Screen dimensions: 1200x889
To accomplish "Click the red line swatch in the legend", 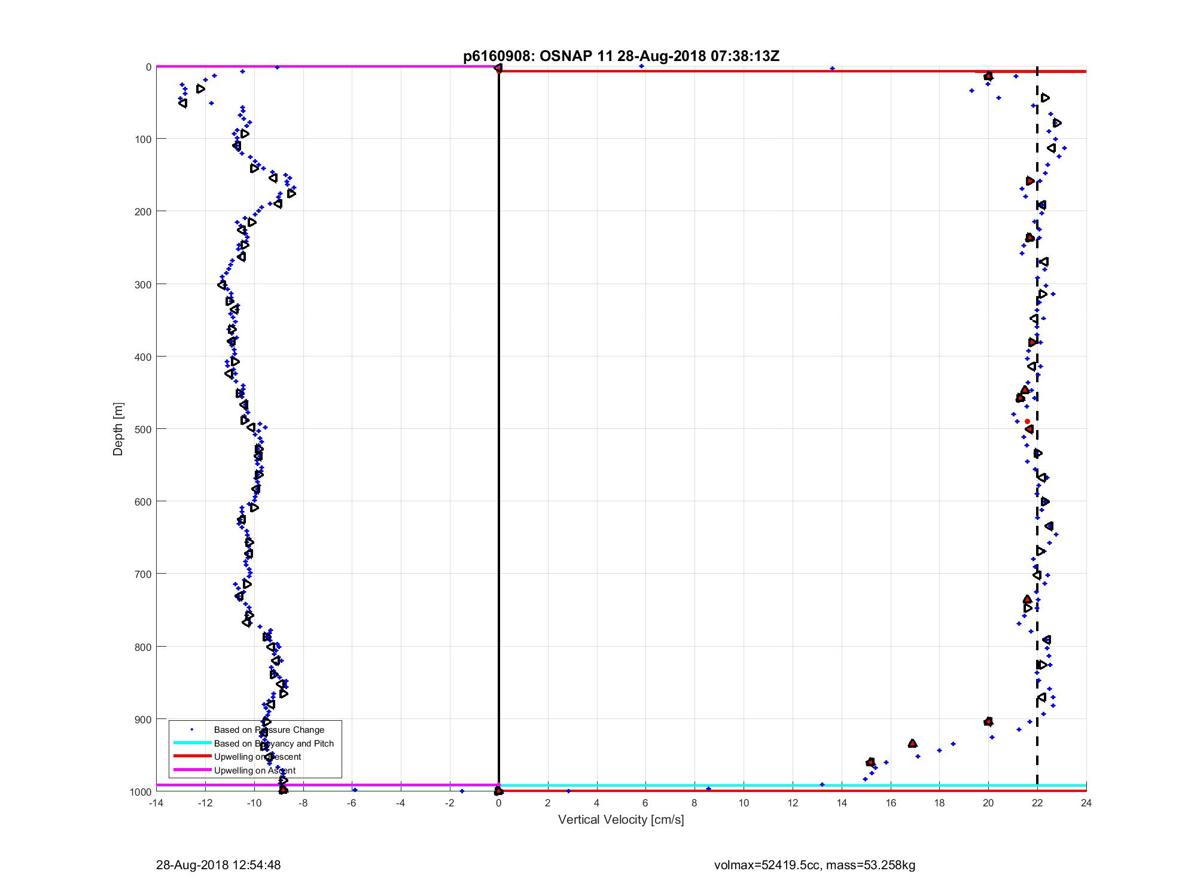I will (191, 757).
